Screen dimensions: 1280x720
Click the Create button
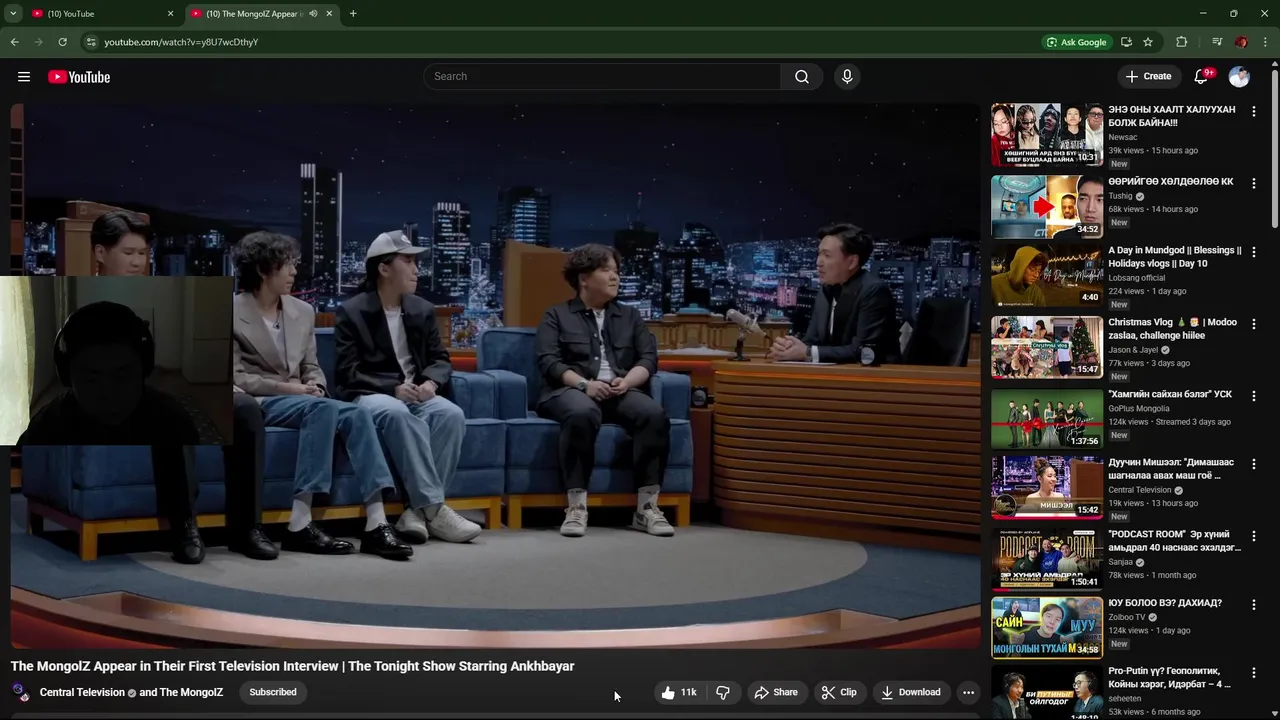coord(1148,77)
